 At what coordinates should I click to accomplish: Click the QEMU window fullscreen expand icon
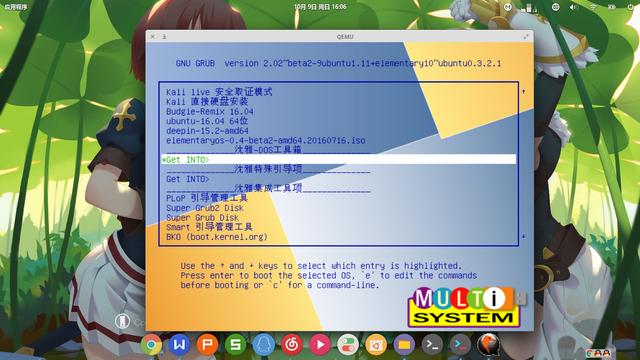click(x=526, y=37)
